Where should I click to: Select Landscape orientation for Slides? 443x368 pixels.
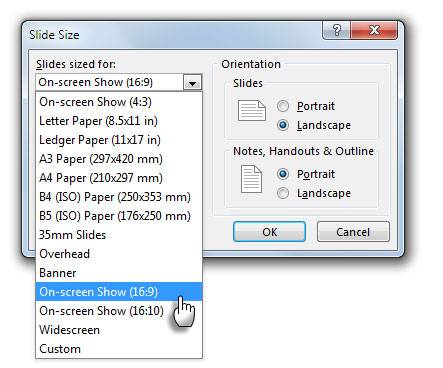[x=283, y=125]
